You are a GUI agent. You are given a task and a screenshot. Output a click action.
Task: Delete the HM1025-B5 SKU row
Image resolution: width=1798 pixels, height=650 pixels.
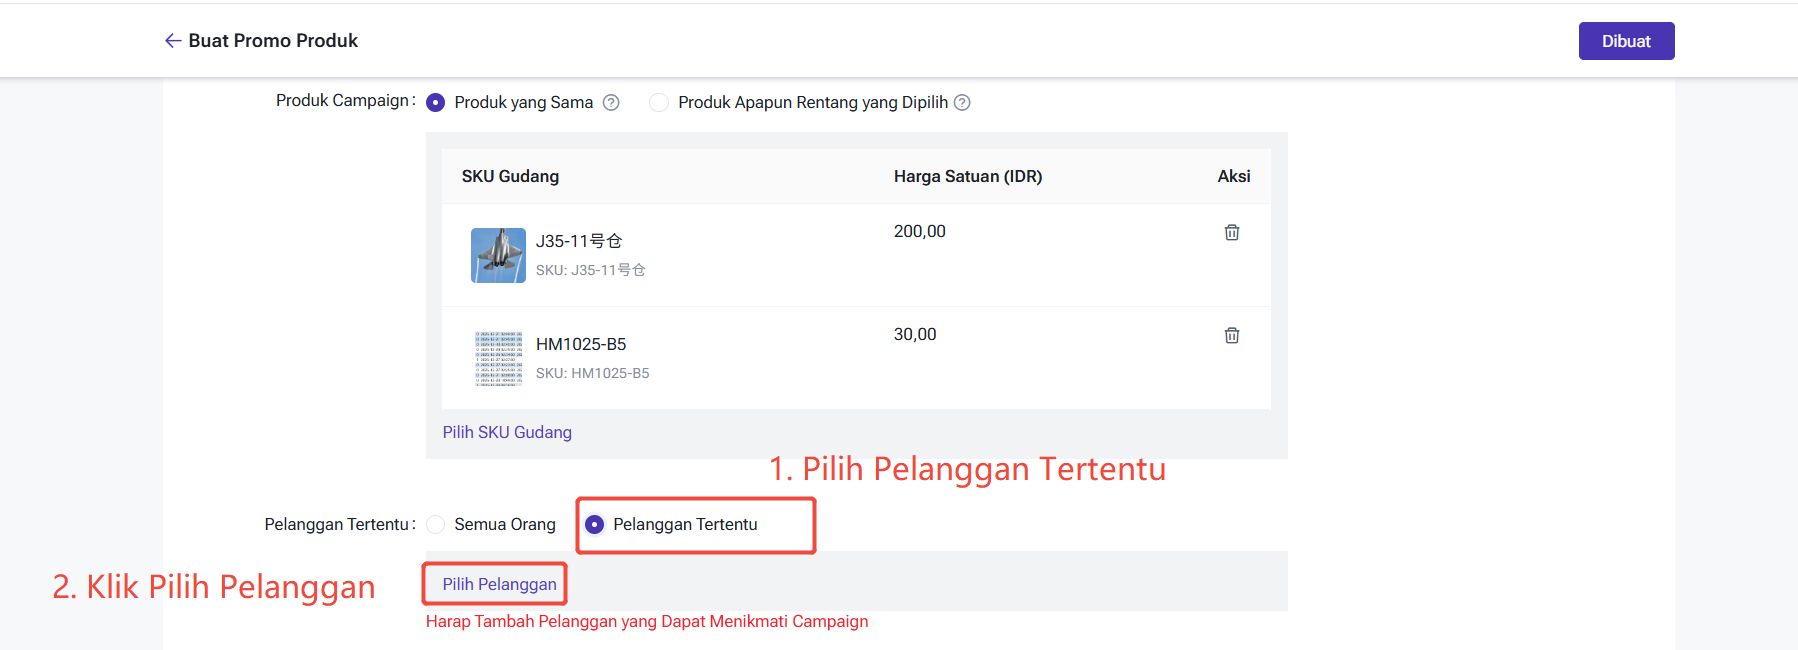(1232, 335)
